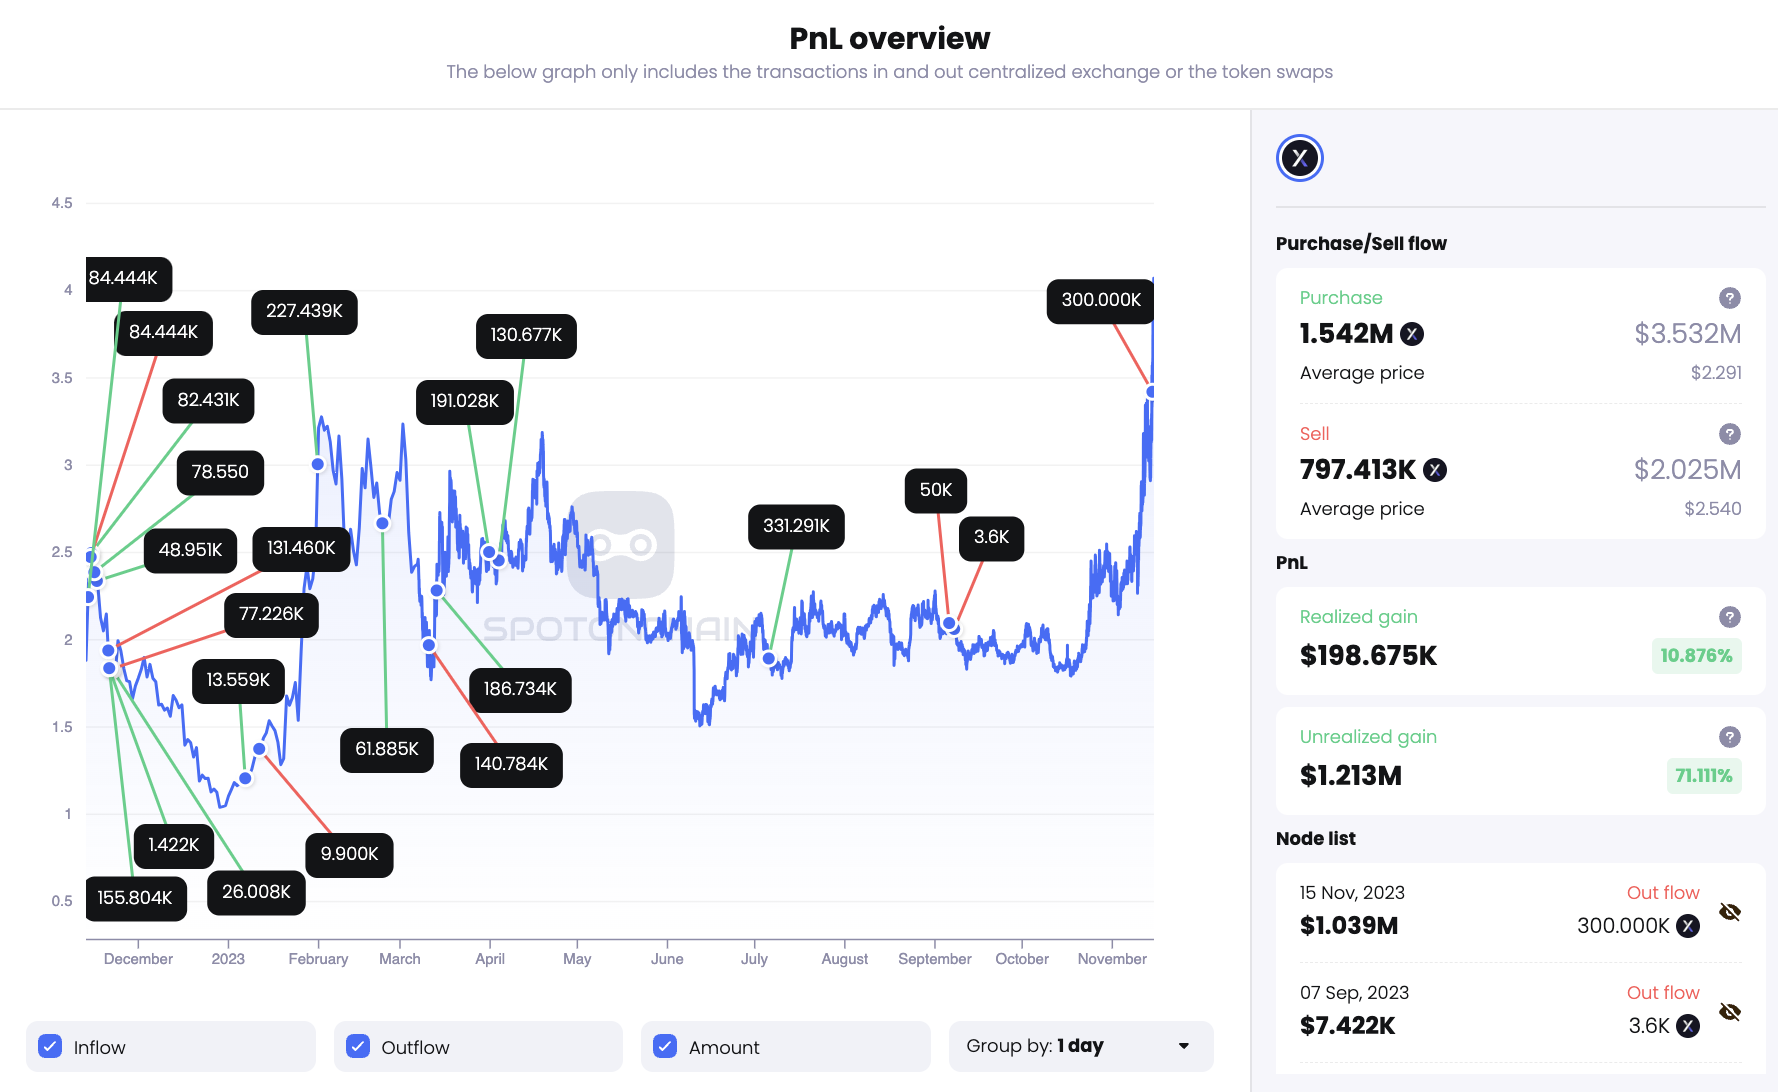Click token icon next to 1.542M
Viewport: 1778px width, 1092px height.
coord(1412,334)
